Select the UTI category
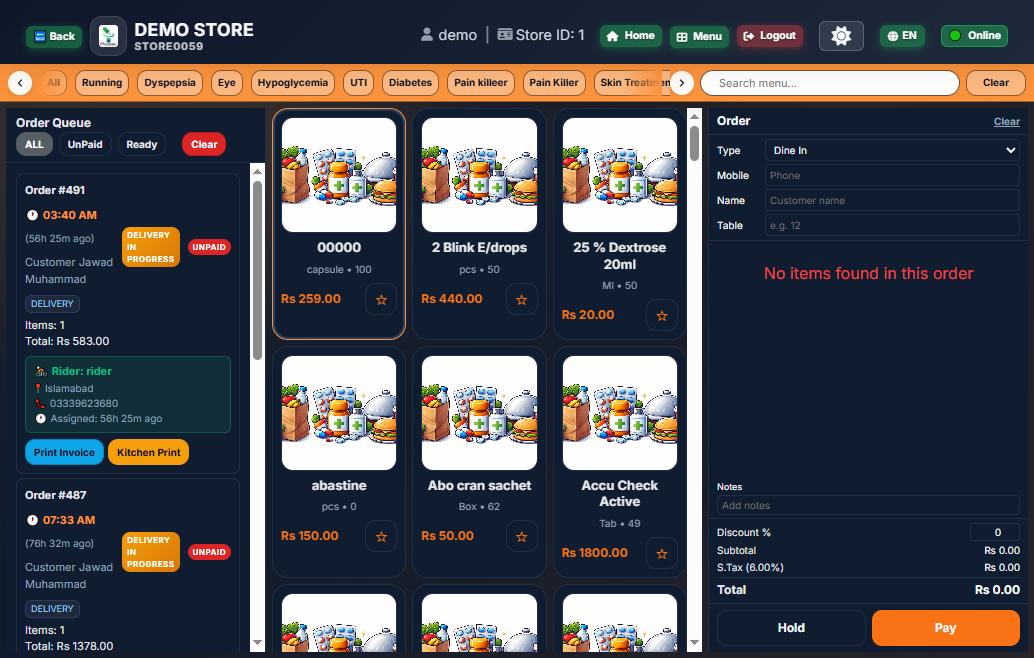Image resolution: width=1034 pixels, height=658 pixels. coord(359,82)
